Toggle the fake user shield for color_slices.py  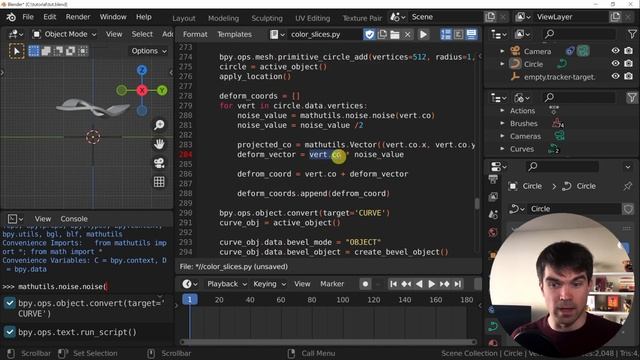pyautogui.click(x=369, y=34)
